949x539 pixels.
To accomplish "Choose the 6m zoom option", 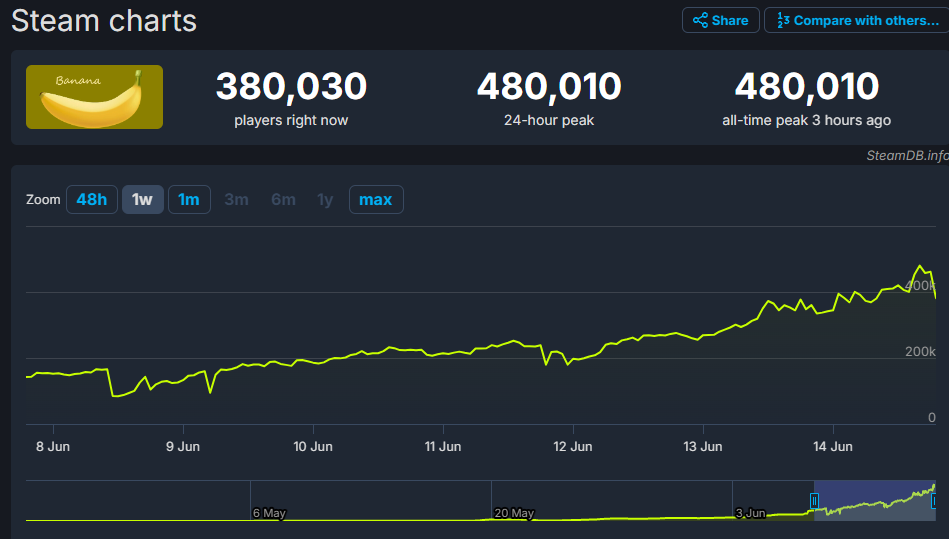I will click(283, 200).
